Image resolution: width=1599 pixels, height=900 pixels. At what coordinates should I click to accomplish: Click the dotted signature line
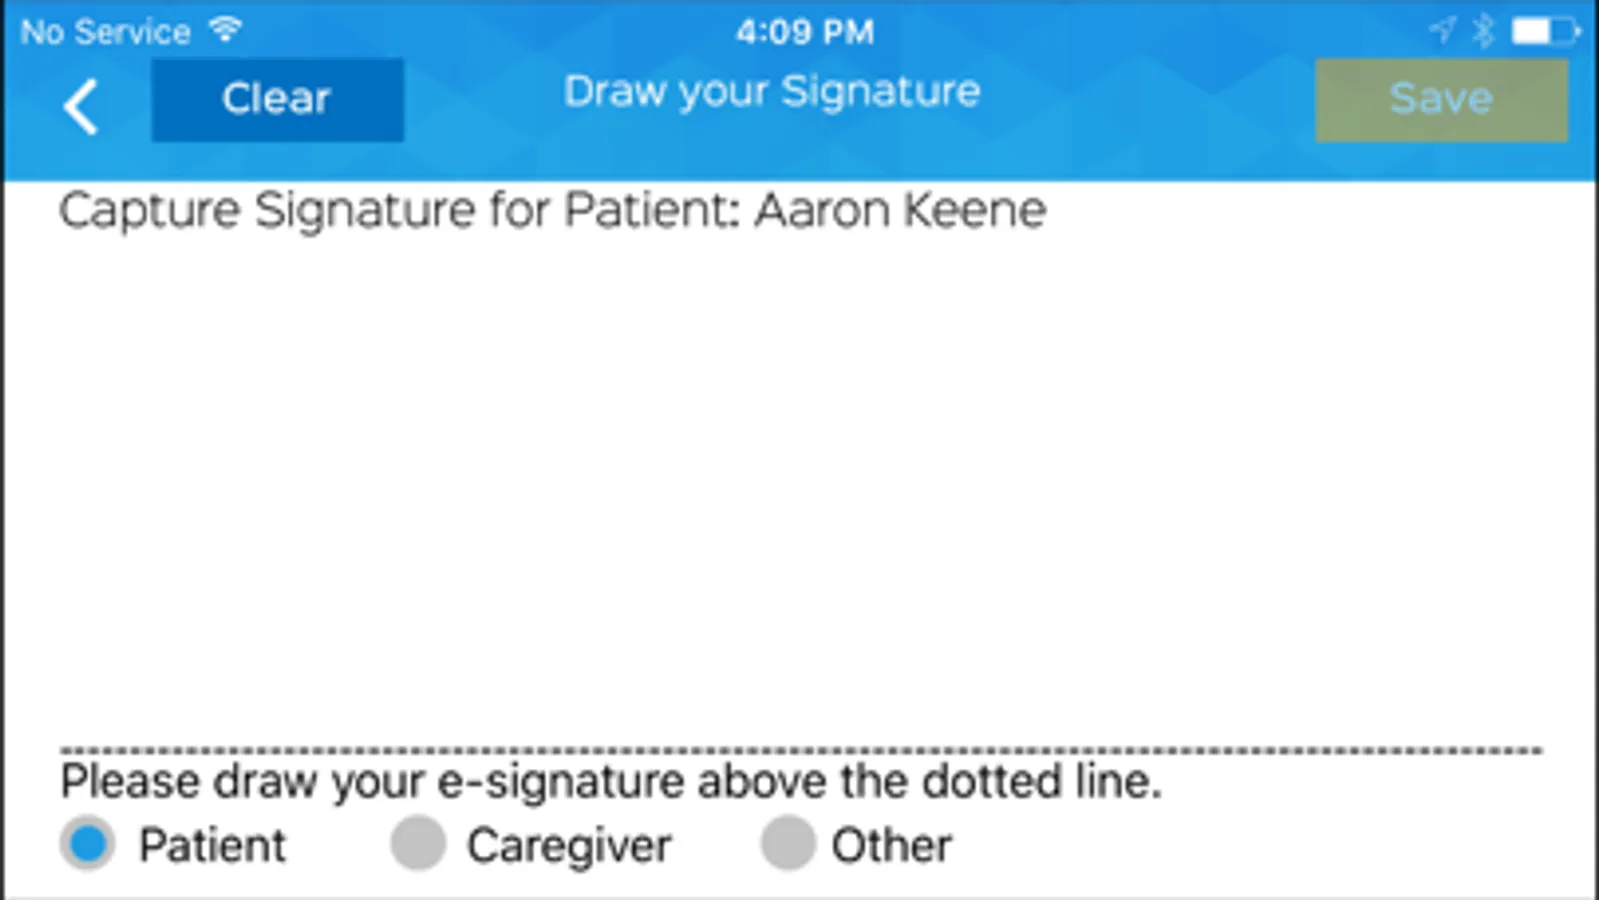800,749
